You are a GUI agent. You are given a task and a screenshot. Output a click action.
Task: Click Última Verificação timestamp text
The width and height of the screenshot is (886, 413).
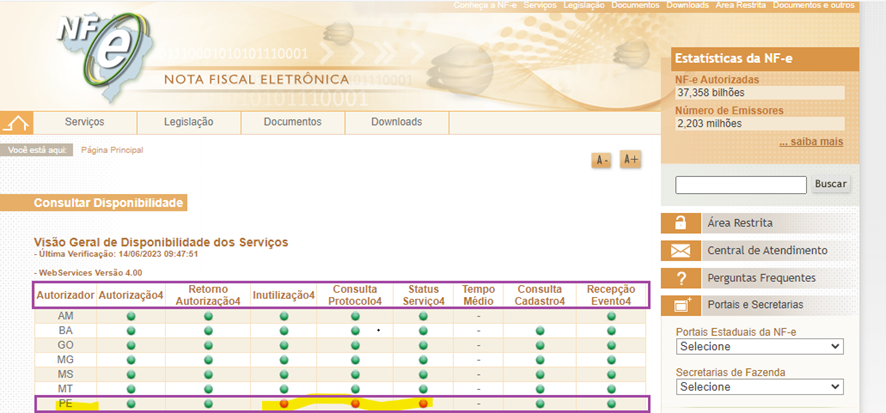pos(116,254)
